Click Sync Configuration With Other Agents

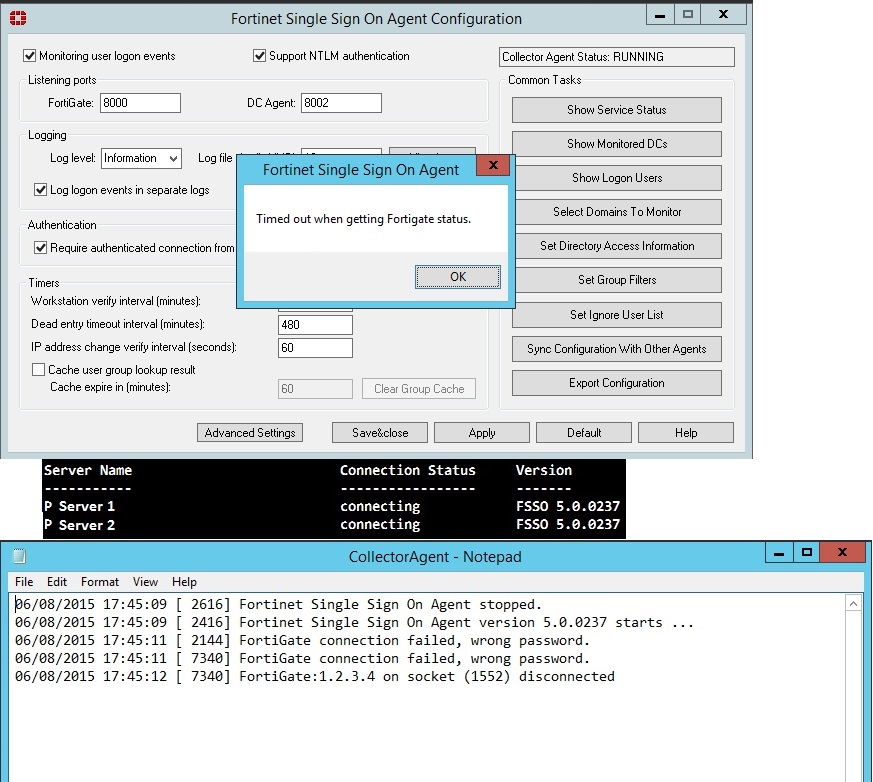(617, 349)
